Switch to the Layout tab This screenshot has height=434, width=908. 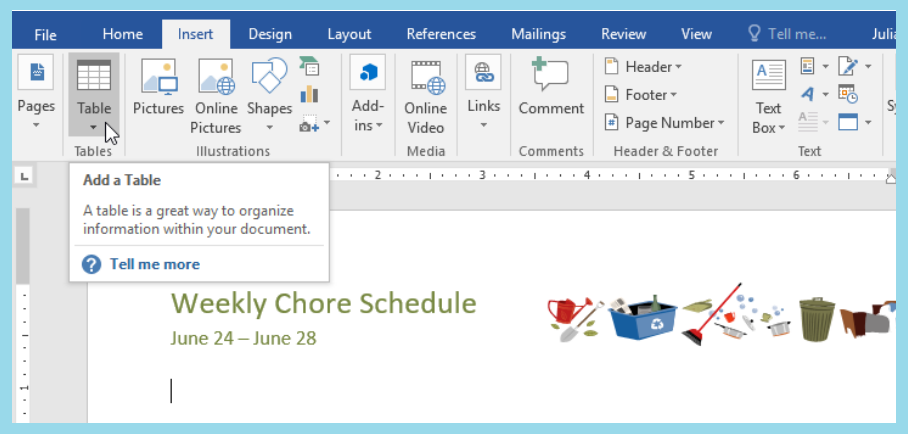coord(349,34)
